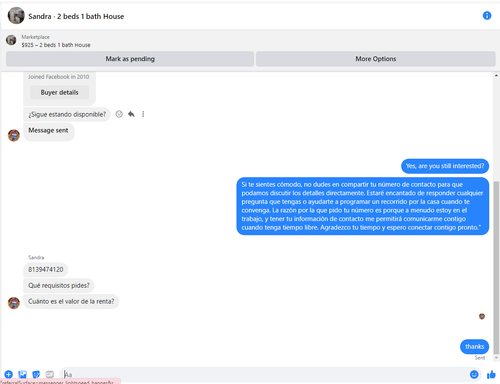Click the 'Joined Facebook in 2010' text

58,77
